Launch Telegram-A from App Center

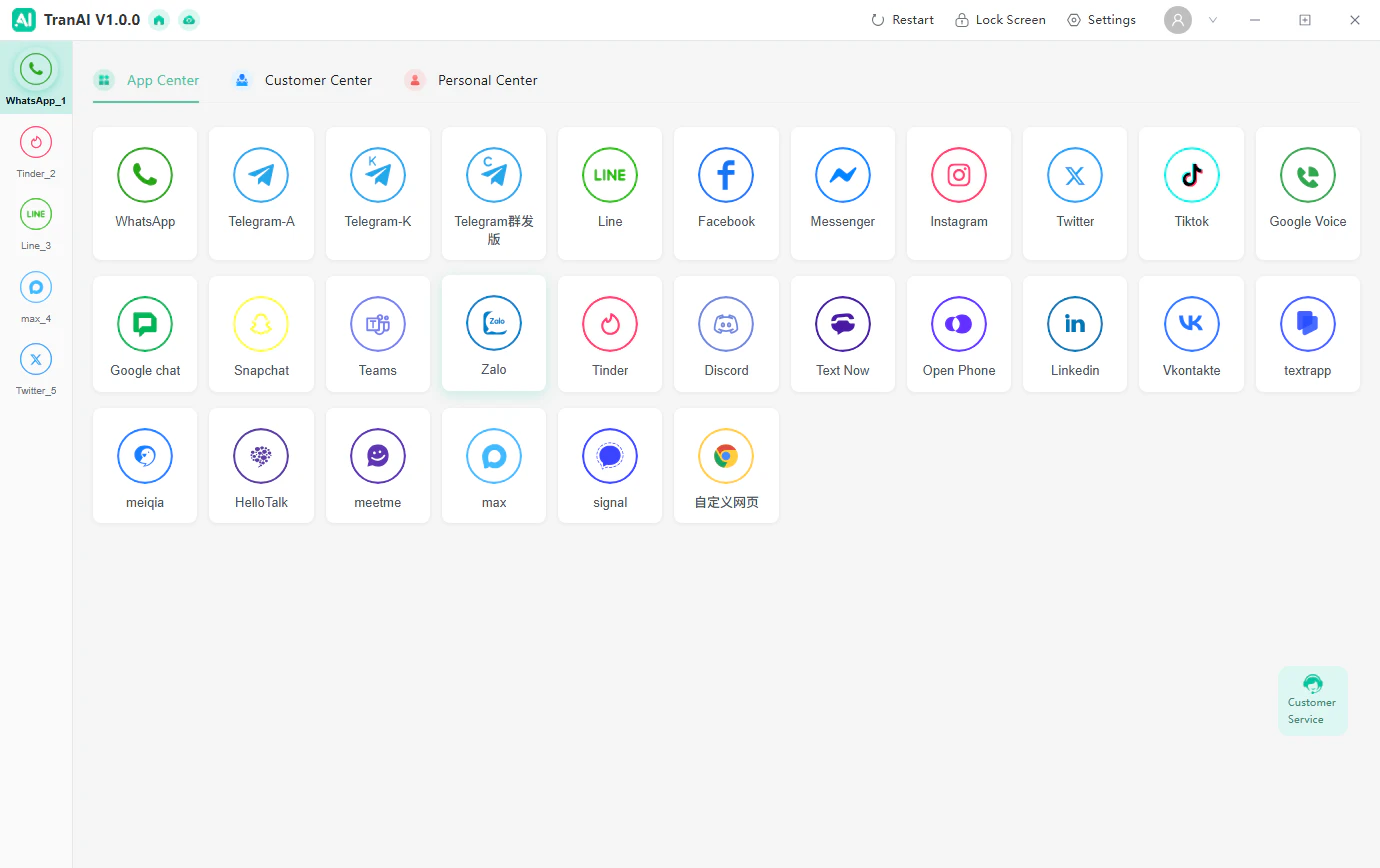261,193
